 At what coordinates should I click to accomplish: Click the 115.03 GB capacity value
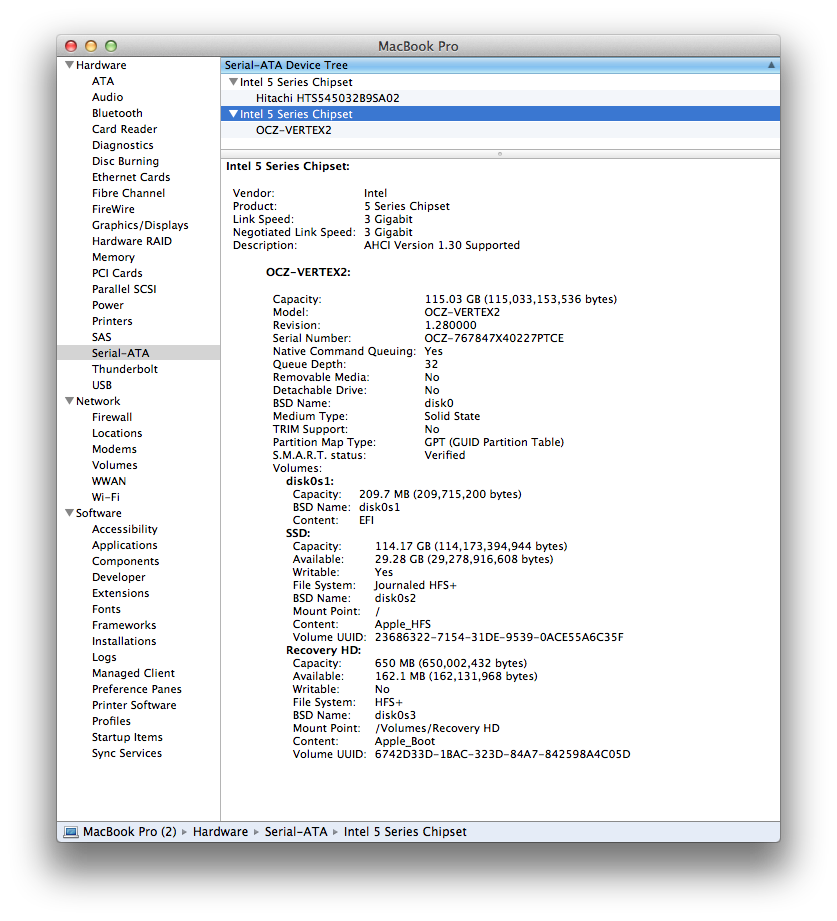(521, 299)
